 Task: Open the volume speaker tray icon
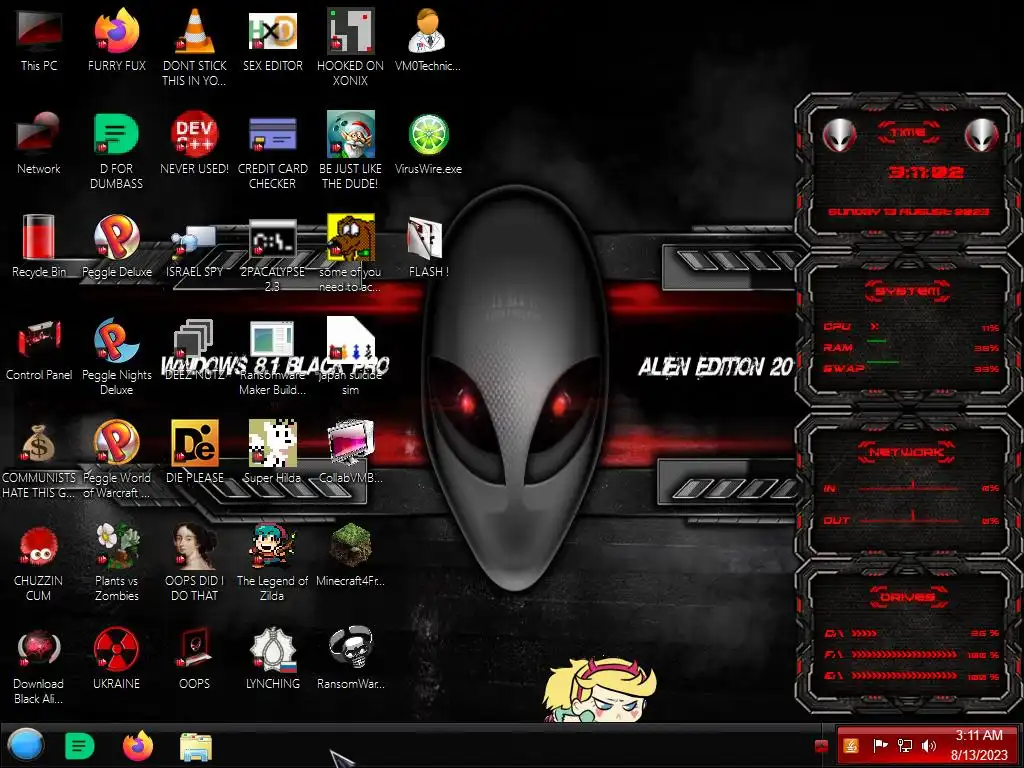(x=929, y=745)
